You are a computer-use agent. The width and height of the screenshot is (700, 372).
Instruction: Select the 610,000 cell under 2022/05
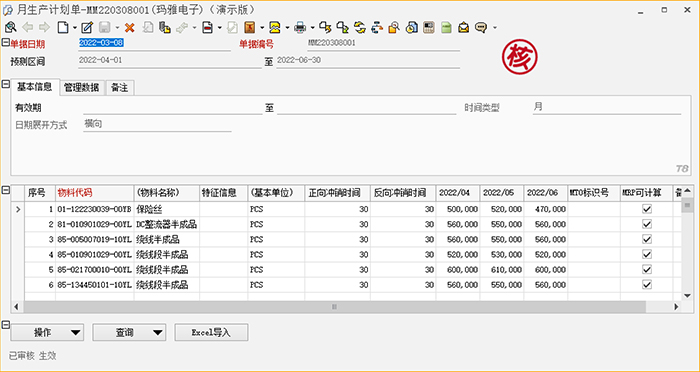[x=502, y=270]
